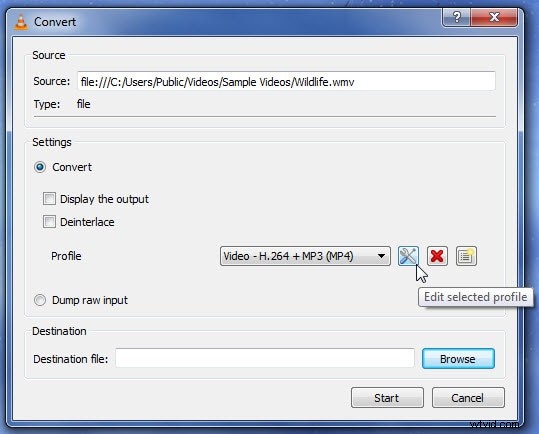
Task: Click the 'Source:' field label
Action: 52,81
